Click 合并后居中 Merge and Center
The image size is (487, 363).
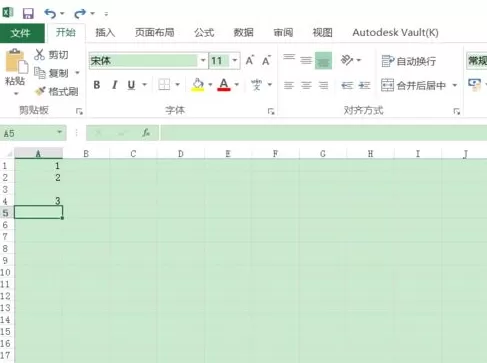coord(414,85)
